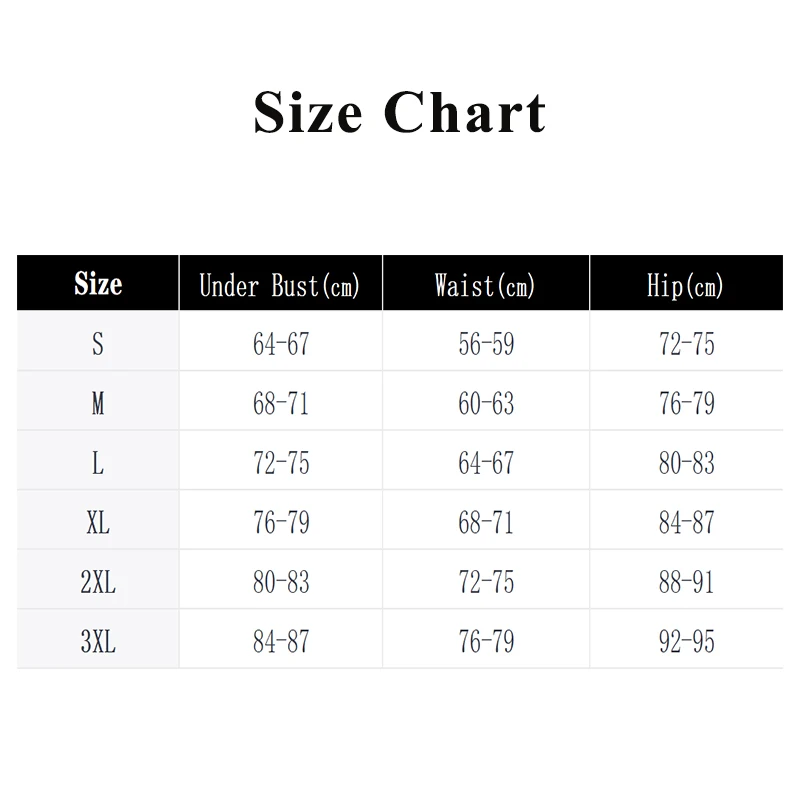Click the 84-87 hip cell for XL
The height and width of the screenshot is (800, 800).
686,522
